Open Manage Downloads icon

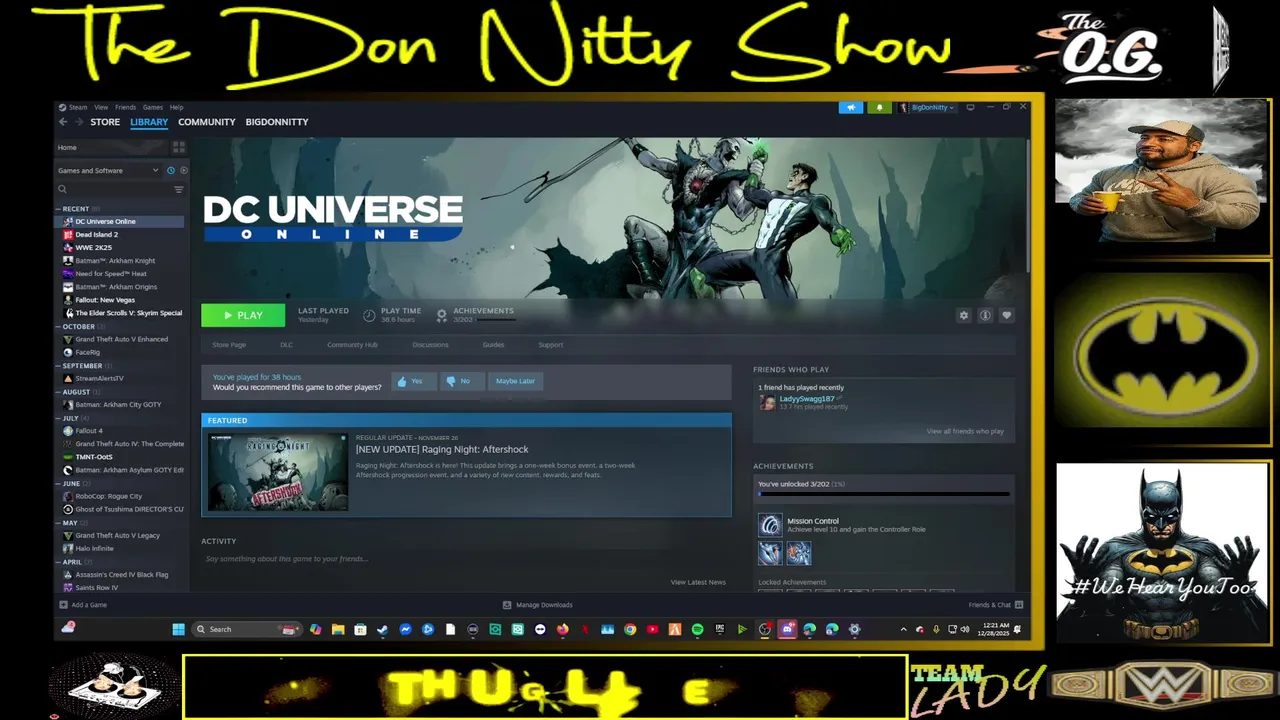coord(507,605)
